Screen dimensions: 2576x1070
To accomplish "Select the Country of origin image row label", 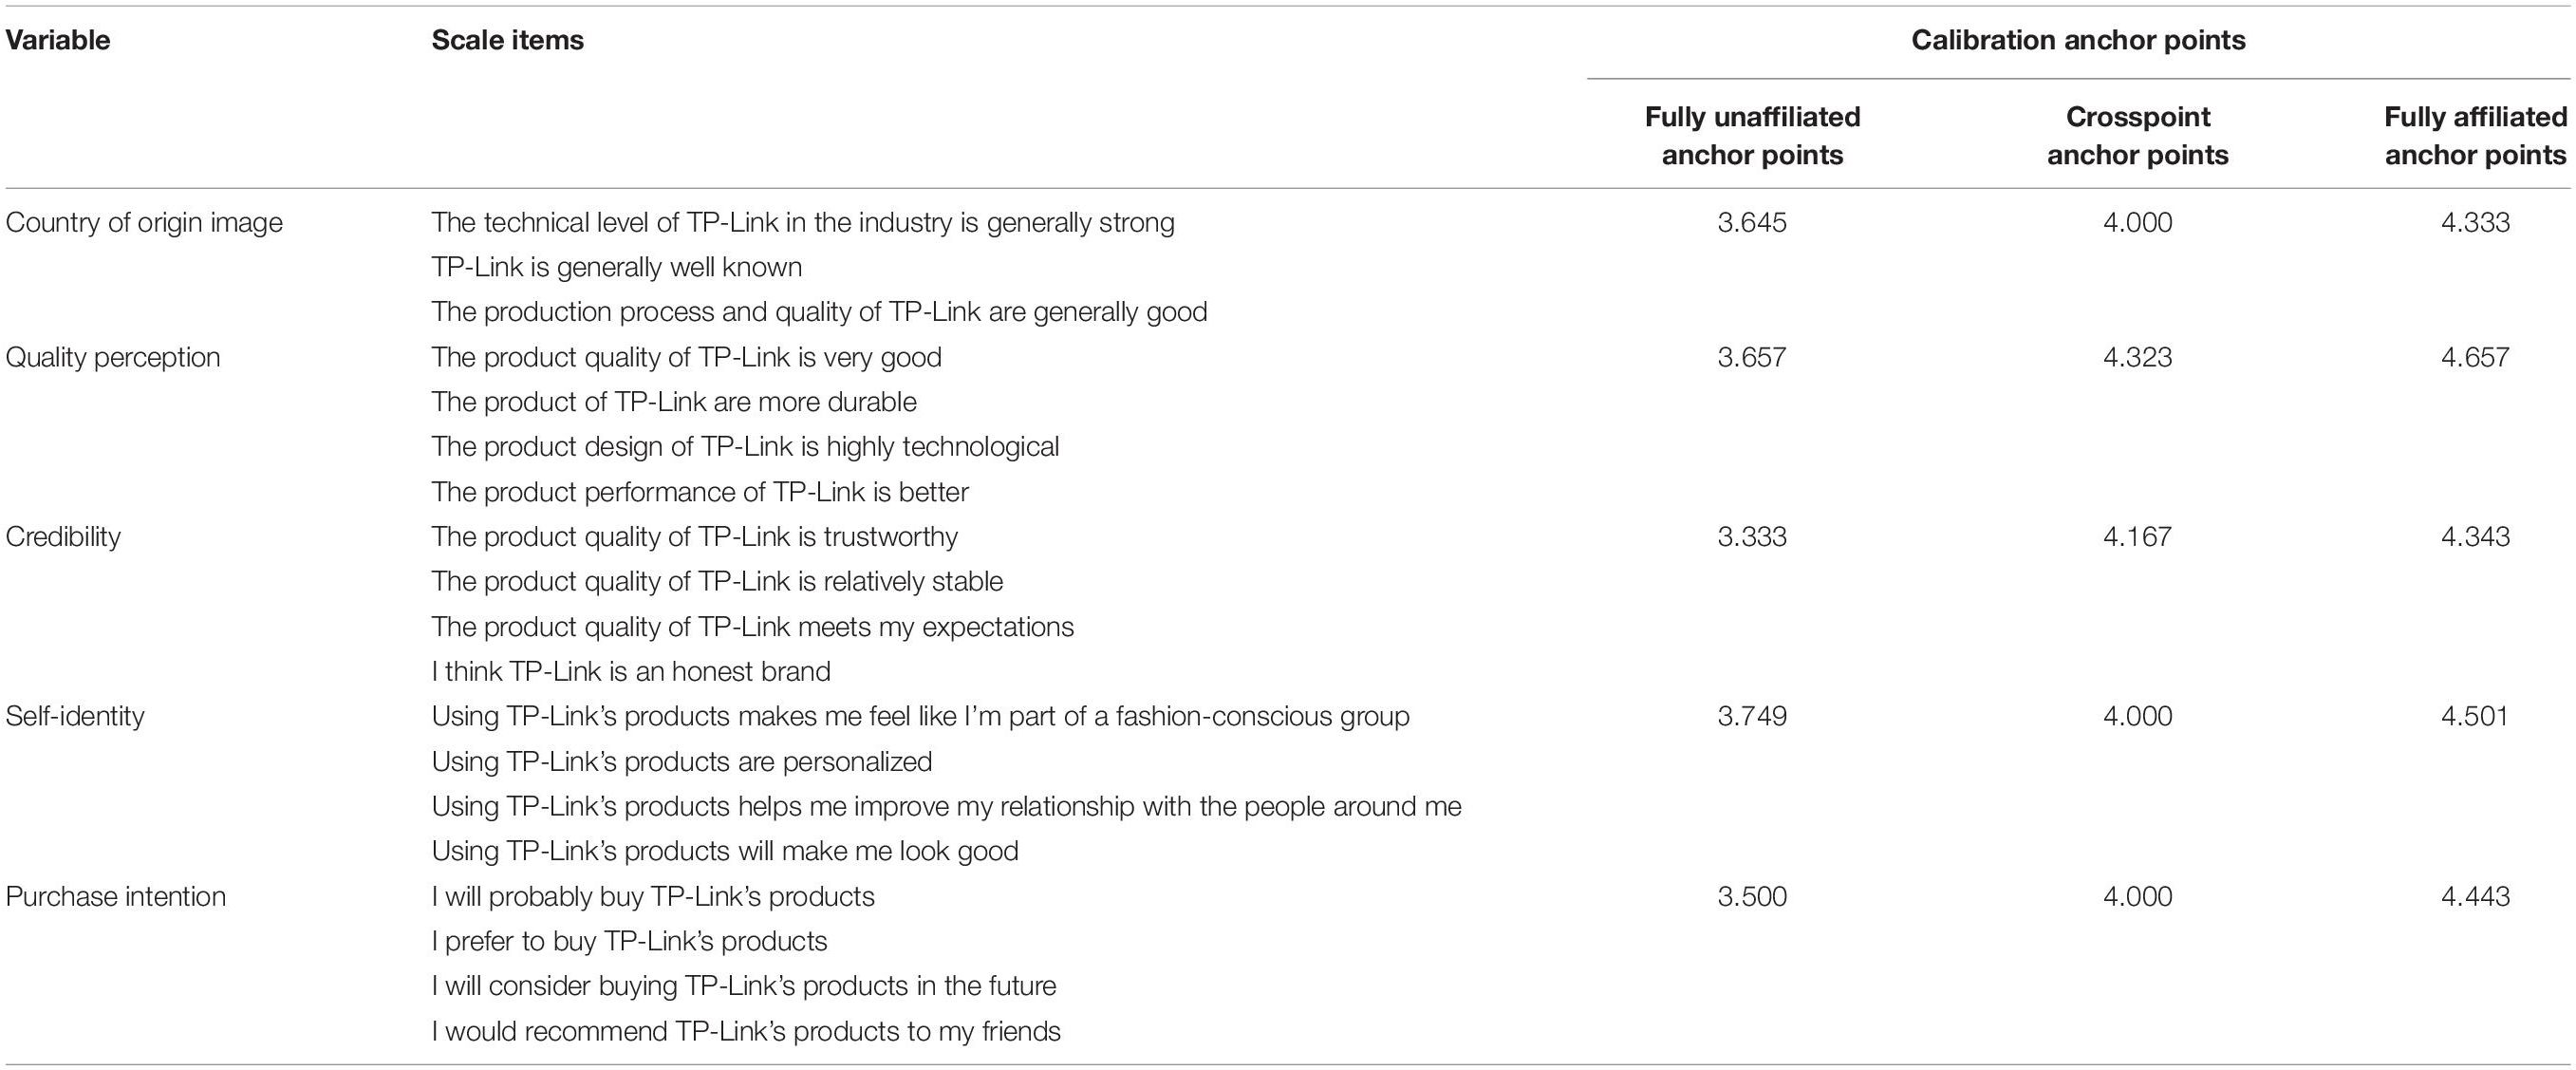I will (x=144, y=222).
